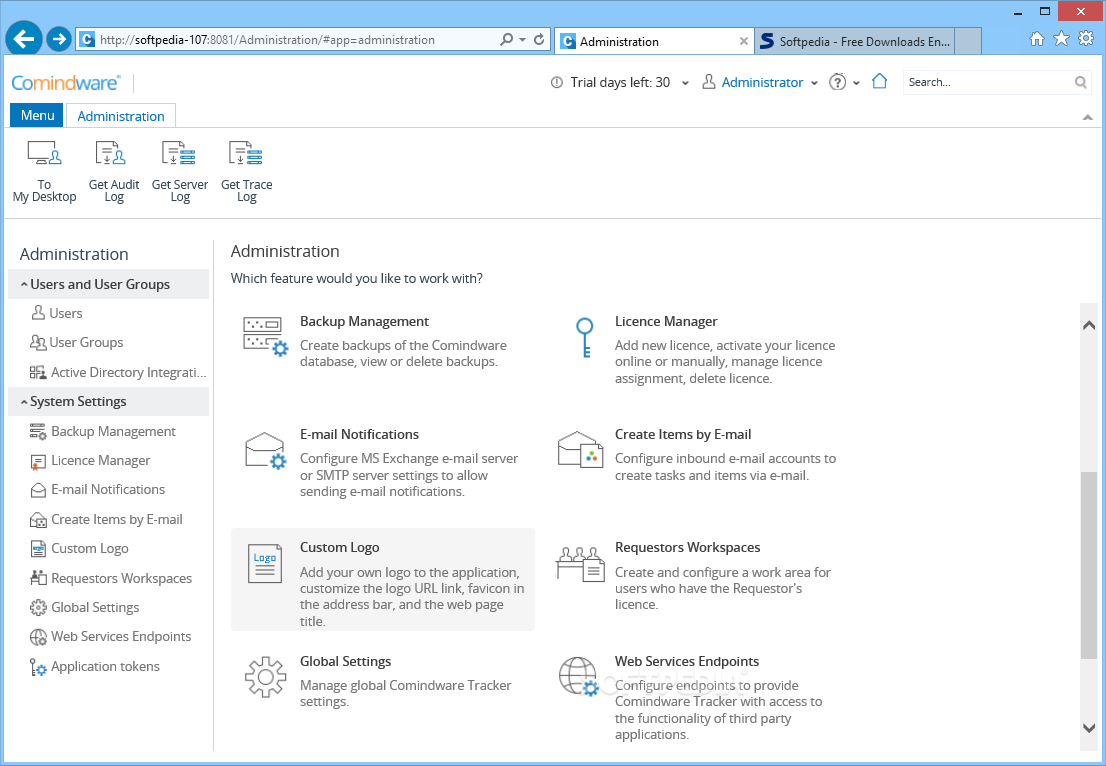Screen dimensions: 1106x766
Task: Click the browser forward button
Action: 59,39
